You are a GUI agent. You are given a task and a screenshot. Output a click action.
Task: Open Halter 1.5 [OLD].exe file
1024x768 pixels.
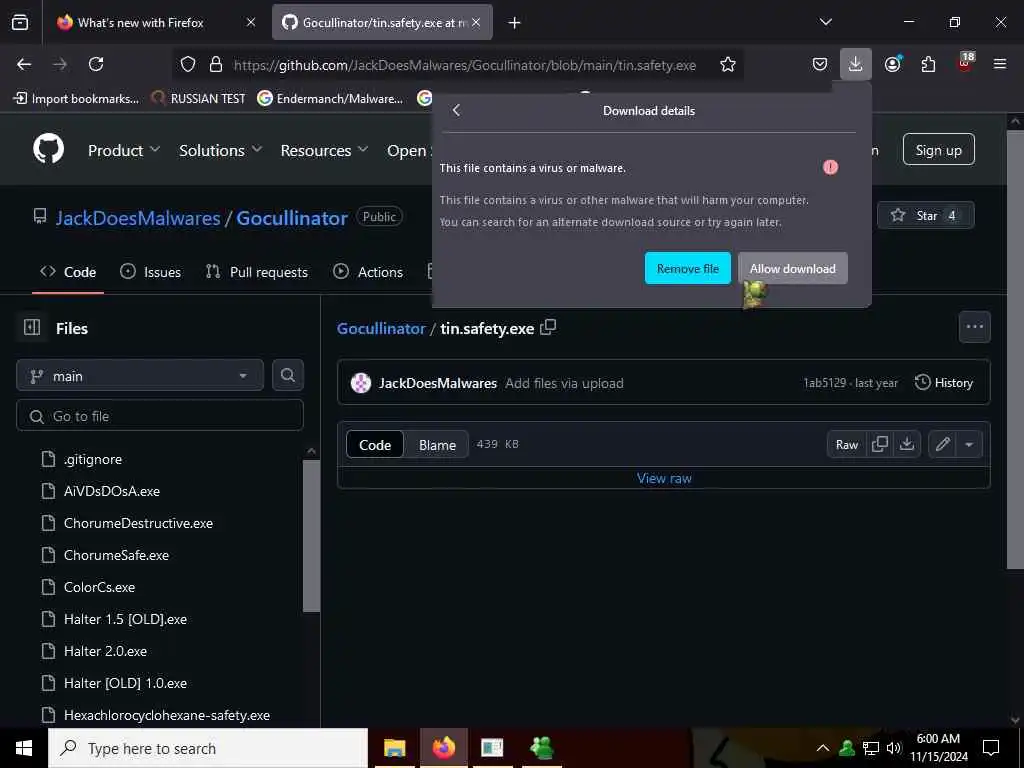coord(125,619)
